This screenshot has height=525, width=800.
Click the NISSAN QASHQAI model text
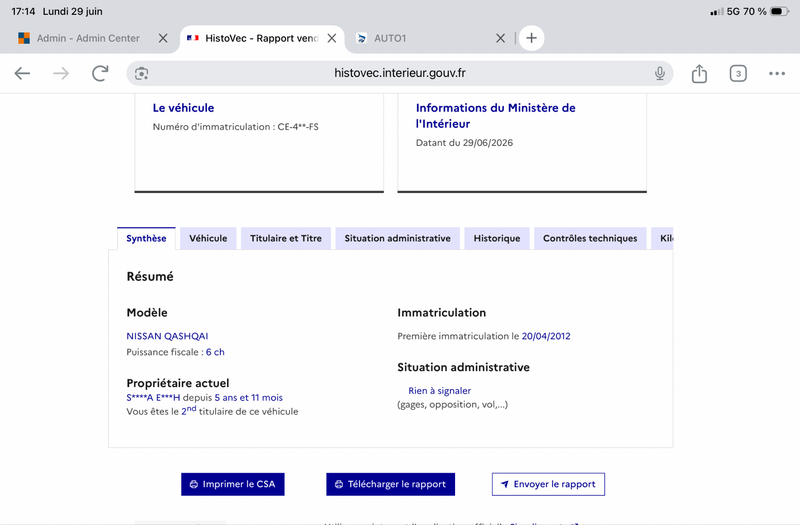167,336
